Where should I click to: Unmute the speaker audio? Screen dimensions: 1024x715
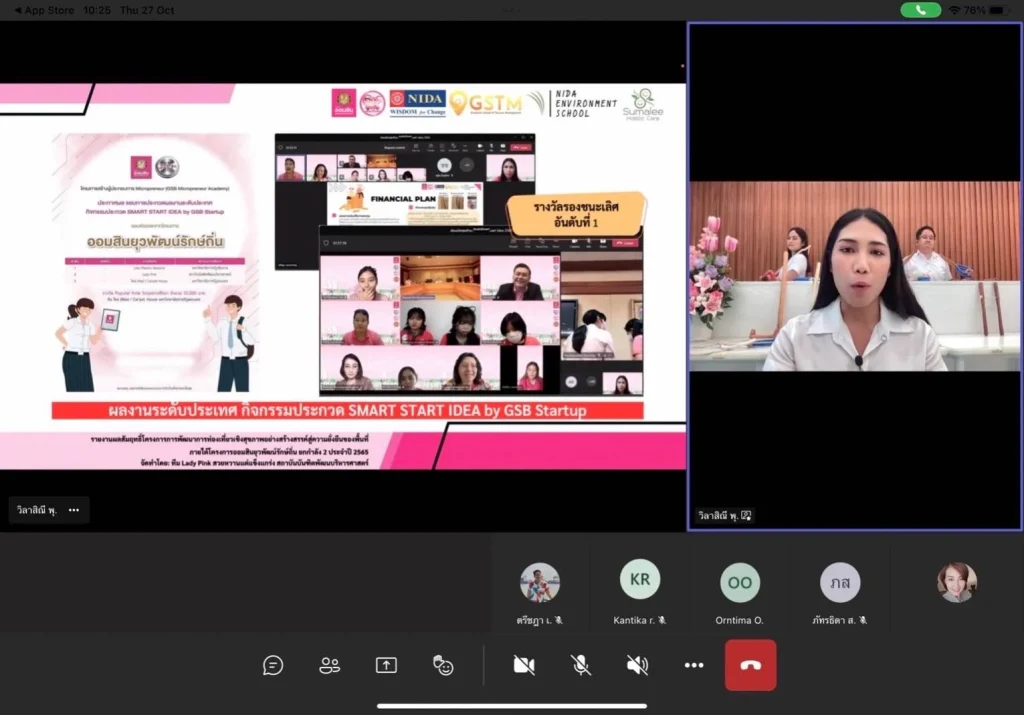click(637, 665)
